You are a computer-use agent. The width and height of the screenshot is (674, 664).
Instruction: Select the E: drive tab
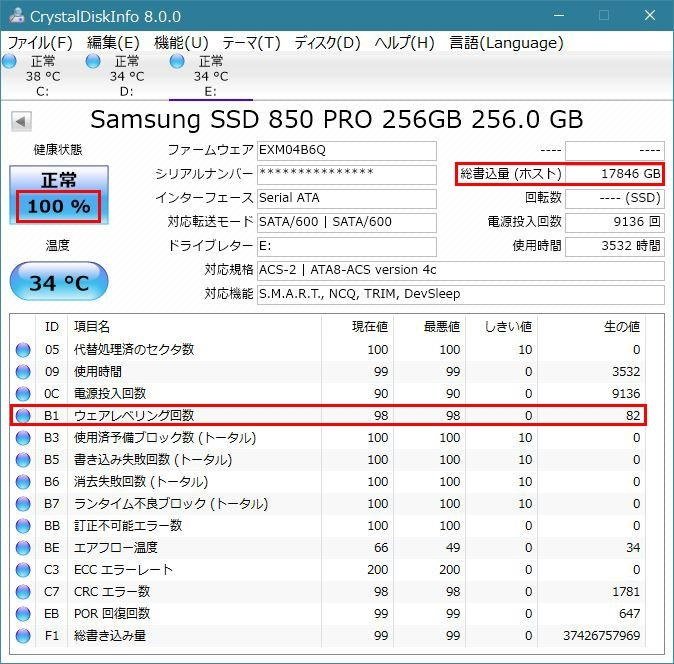point(211,76)
